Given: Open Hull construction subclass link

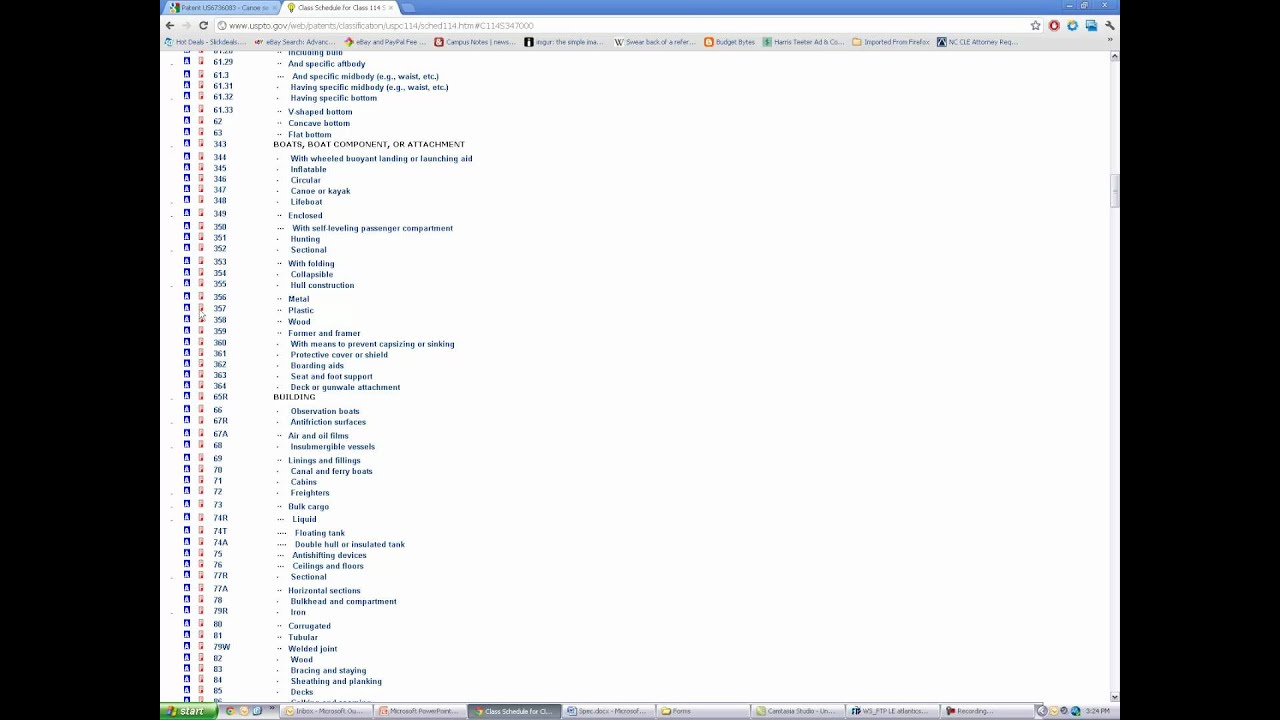Looking at the screenshot, I should click(322, 285).
